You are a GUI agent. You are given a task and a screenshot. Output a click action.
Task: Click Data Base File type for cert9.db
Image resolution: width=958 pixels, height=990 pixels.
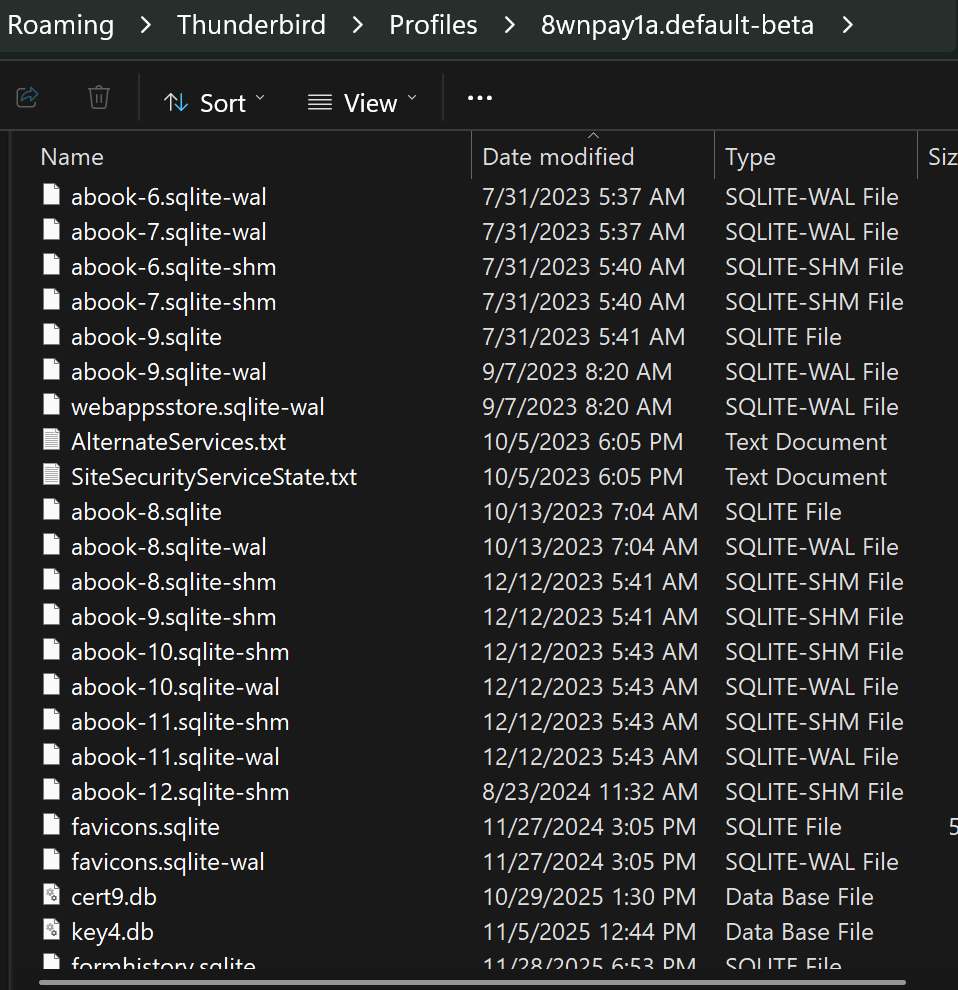pyautogui.click(x=799, y=897)
